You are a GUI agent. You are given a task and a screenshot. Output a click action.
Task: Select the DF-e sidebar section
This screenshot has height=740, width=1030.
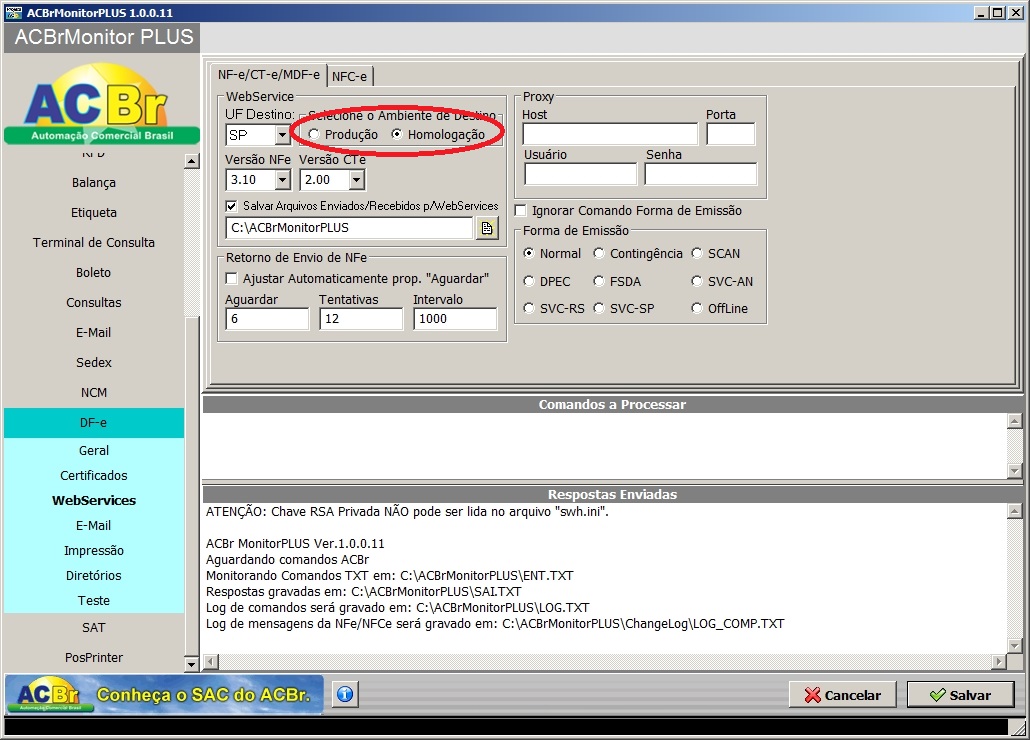pyautogui.click(x=94, y=423)
